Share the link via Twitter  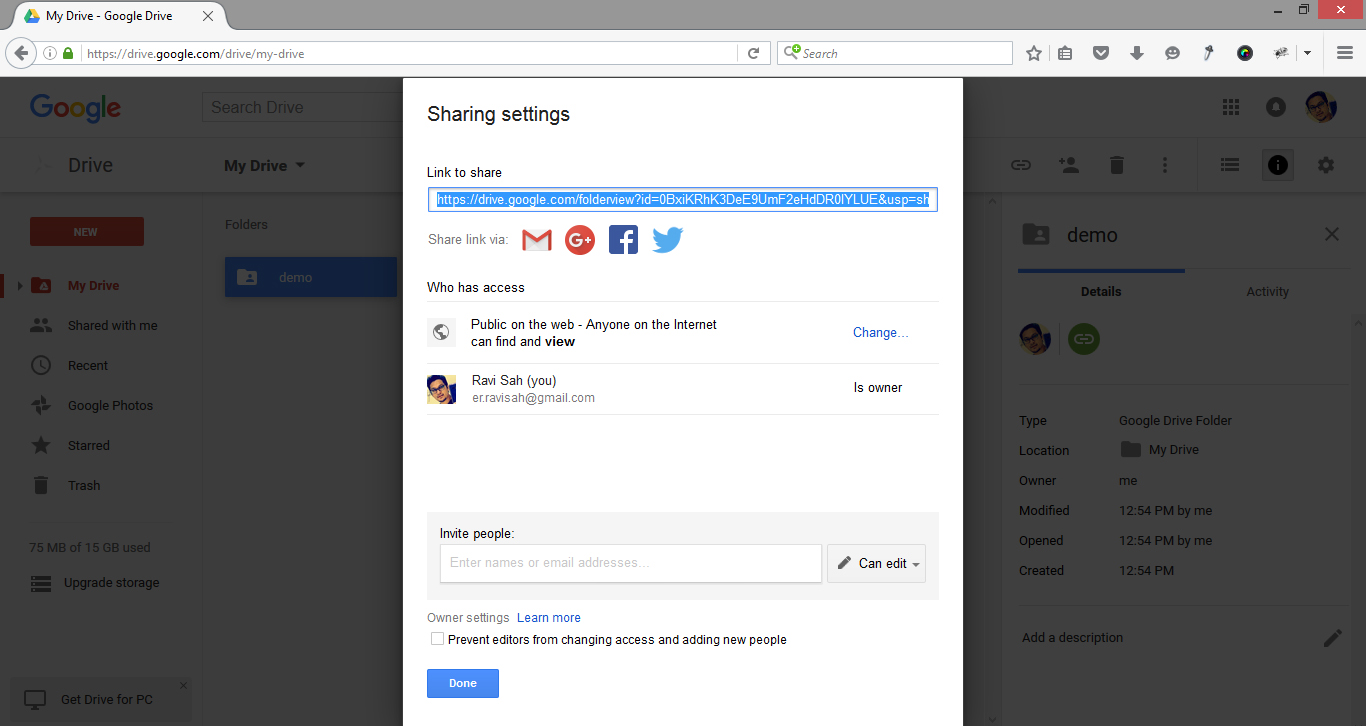pyautogui.click(x=667, y=239)
